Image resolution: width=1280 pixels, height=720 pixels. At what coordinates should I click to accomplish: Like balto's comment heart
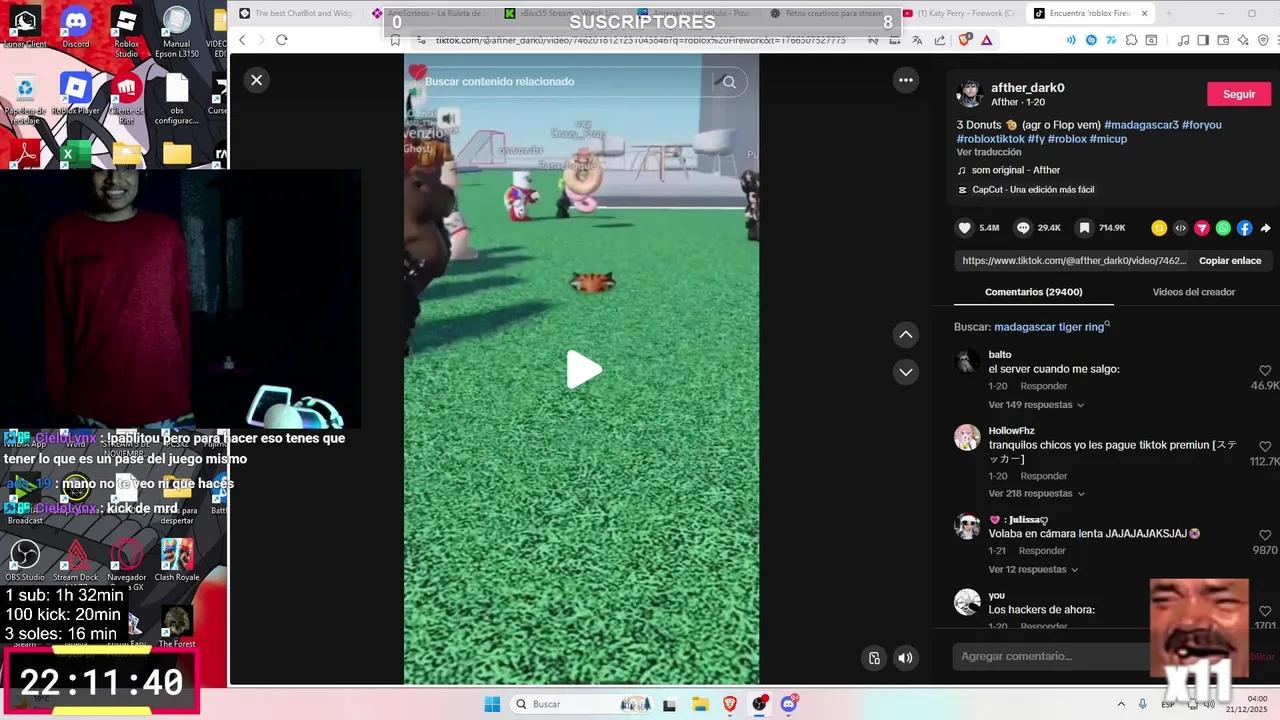(x=1265, y=371)
